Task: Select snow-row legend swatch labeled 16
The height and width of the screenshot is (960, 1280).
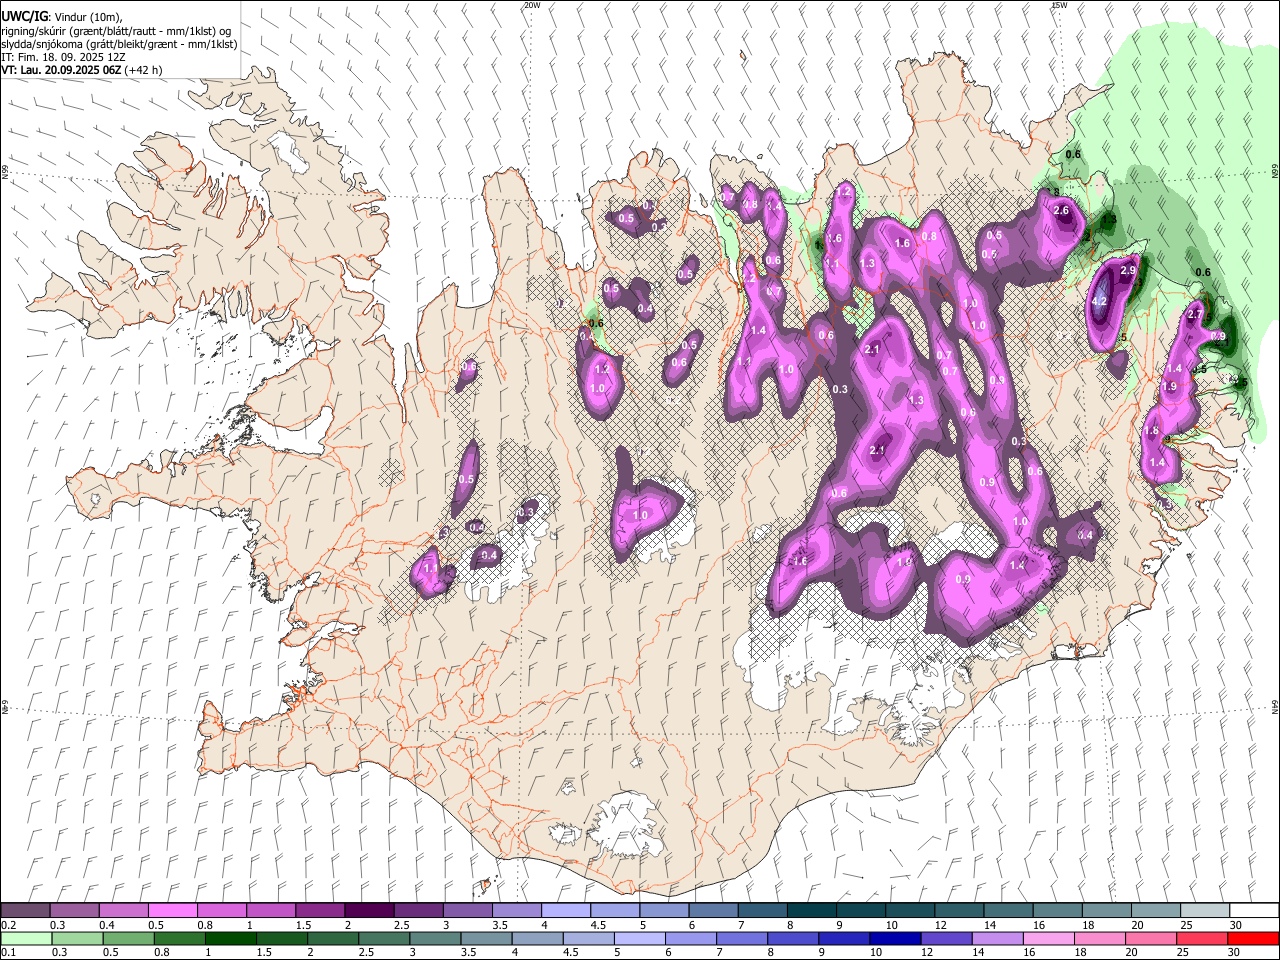Action: click(1056, 911)
